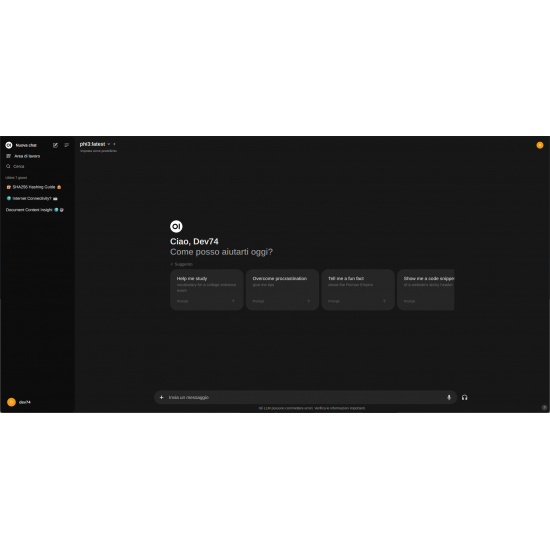Start a voice call with headphones icon
This screenshot has width=550, height=550.
click(464, 397)
